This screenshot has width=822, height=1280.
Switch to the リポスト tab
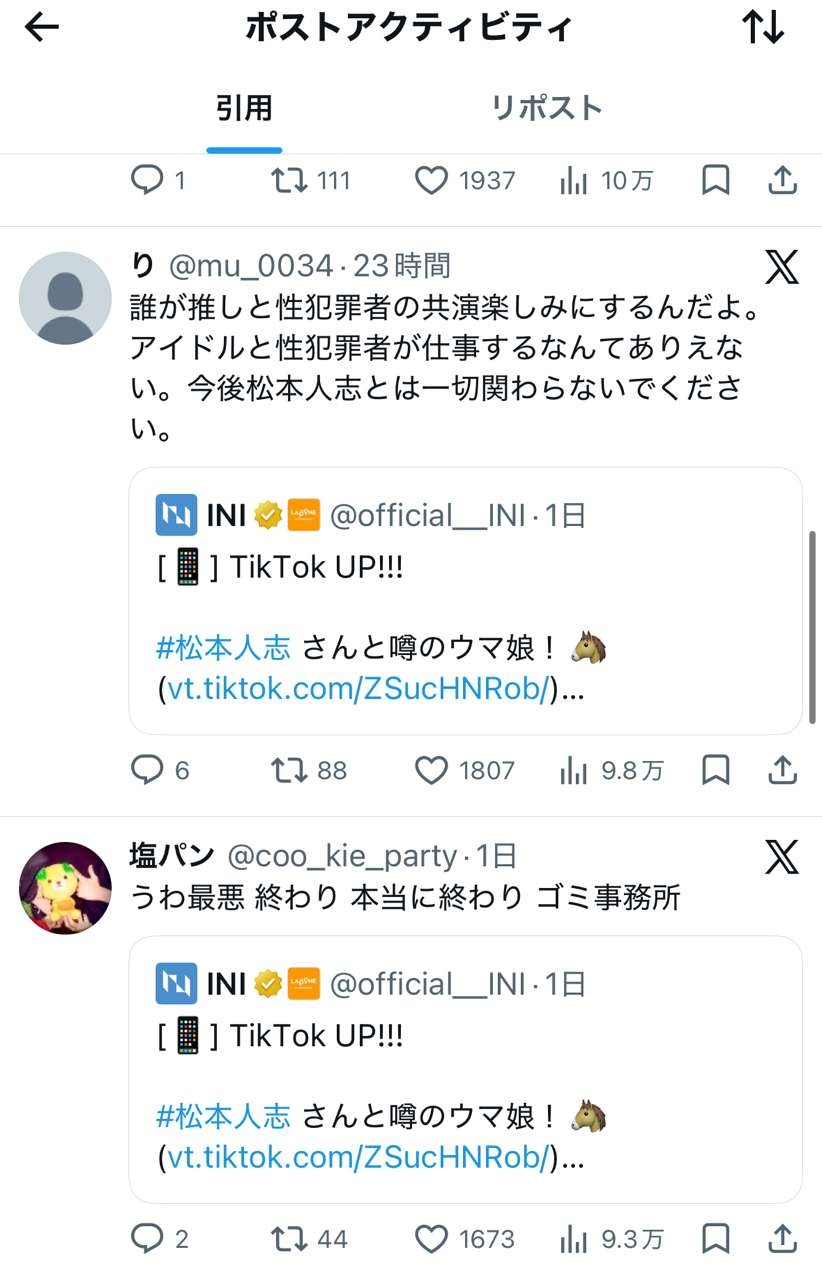coord(546,108)
